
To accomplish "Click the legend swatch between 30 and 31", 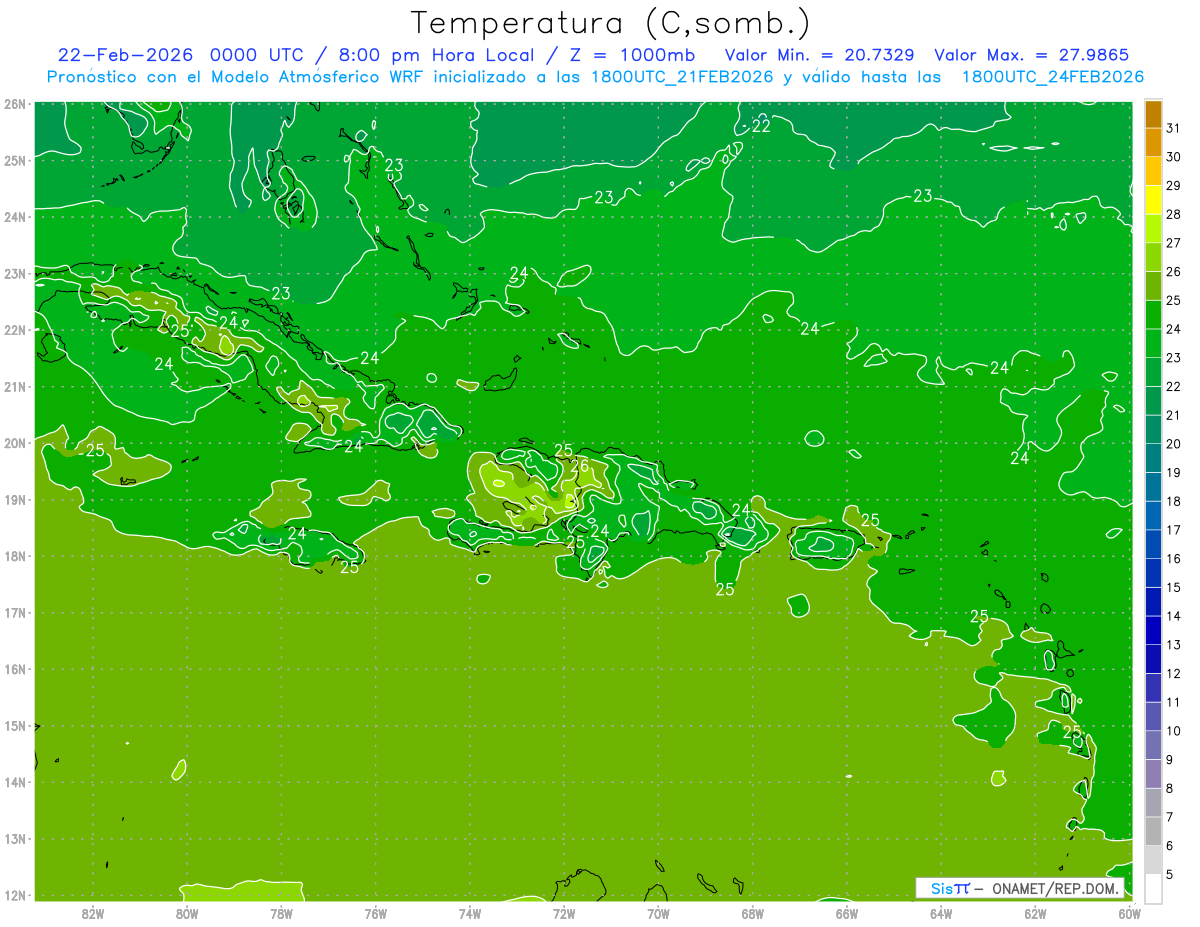I will [x=1154, y=143].
